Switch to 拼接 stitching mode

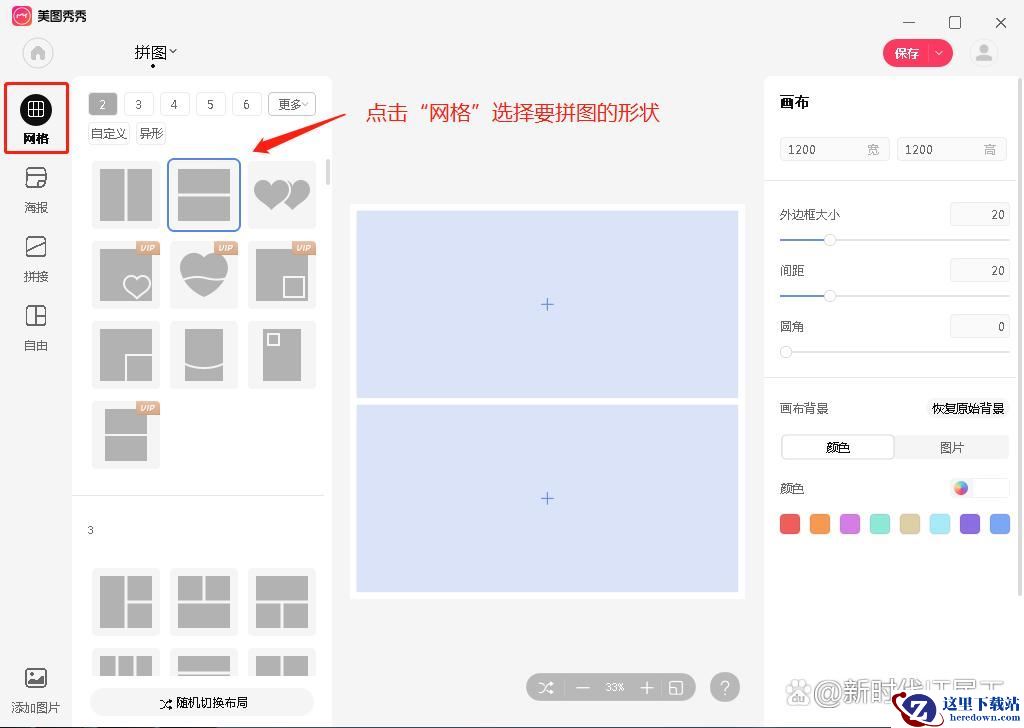coord(36,259)
